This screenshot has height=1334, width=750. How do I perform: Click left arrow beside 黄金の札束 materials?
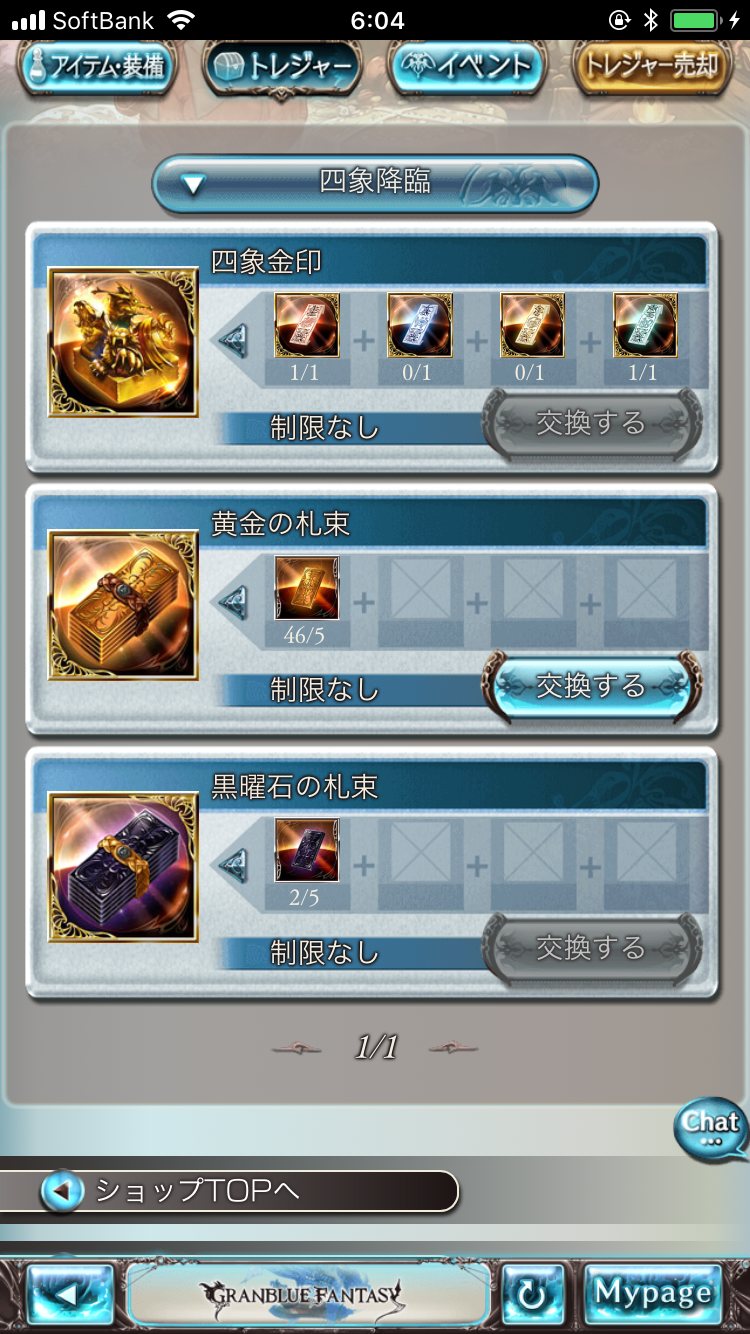(x=234, y=602)
